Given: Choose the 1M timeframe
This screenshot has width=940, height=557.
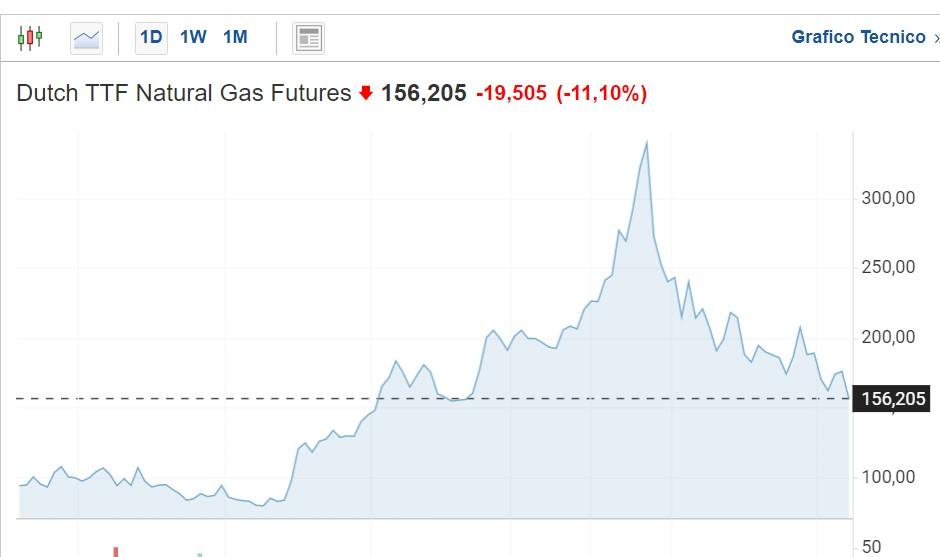Looking at the screenshot, I should (x=235, y=38).
